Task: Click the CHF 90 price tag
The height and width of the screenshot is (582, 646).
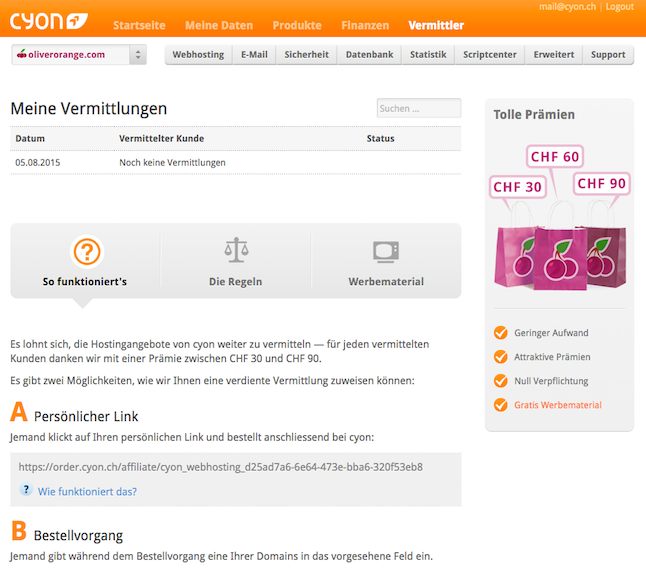Action: [x=602, y=183]
